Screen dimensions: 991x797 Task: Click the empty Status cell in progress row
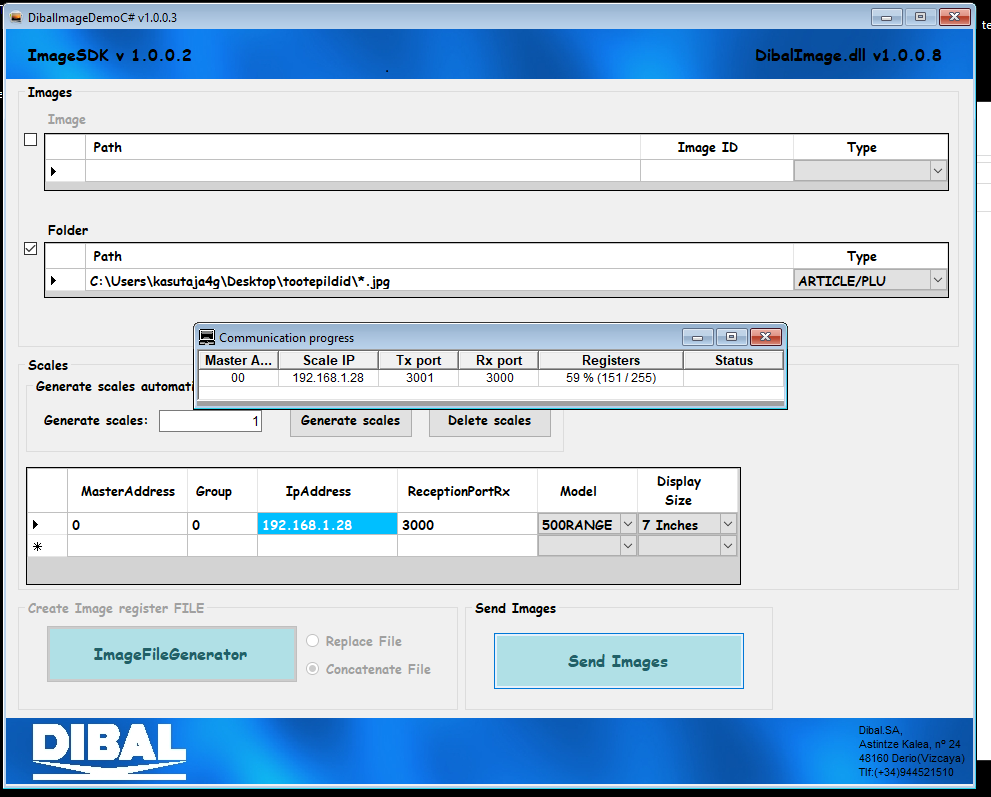click(734, 378)
